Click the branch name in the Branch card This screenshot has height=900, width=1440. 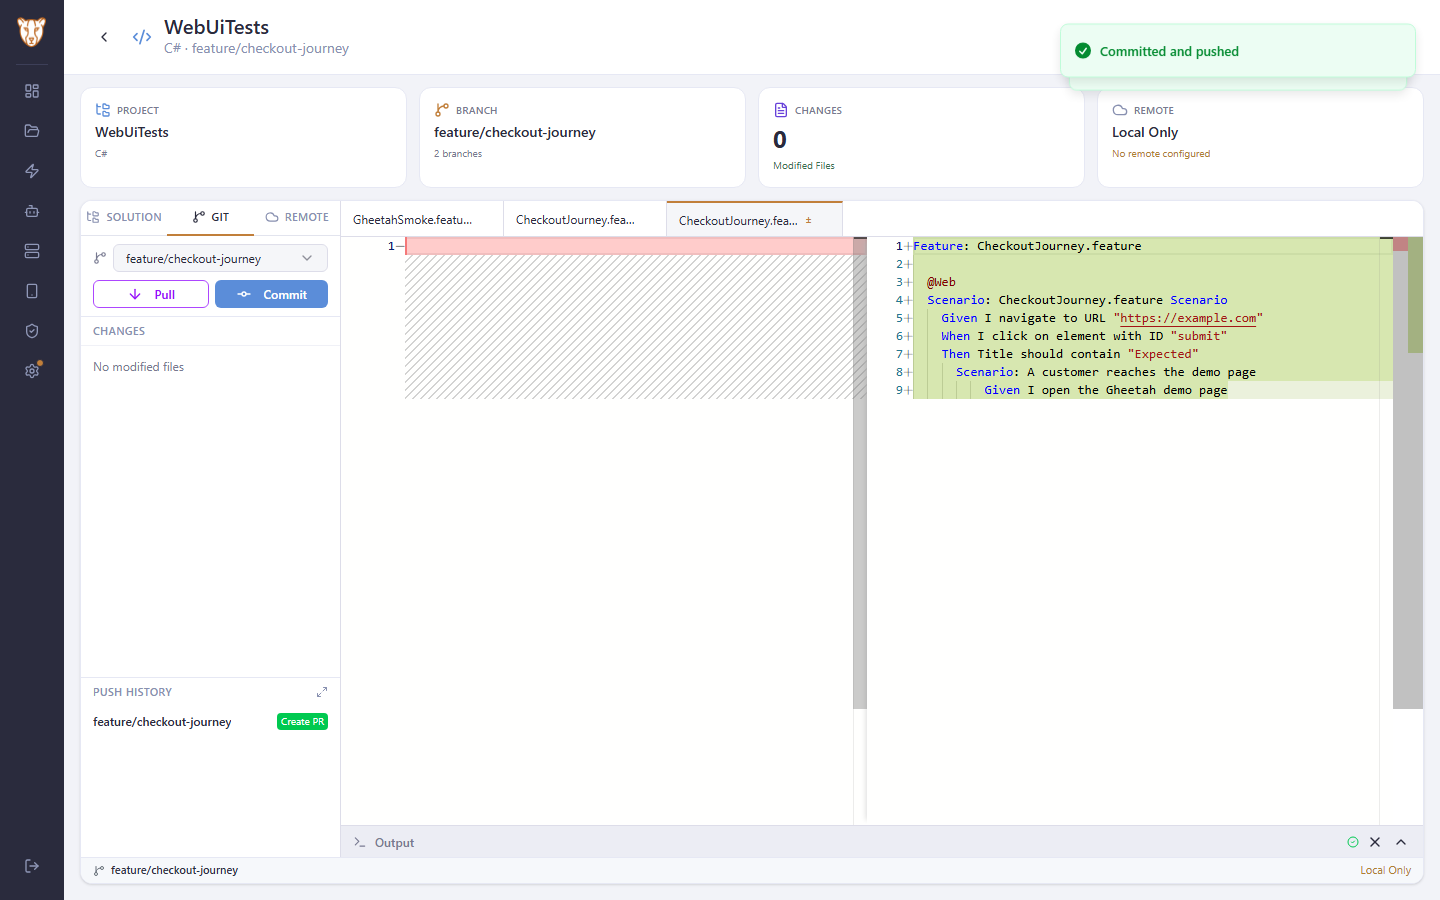point(515,132)
